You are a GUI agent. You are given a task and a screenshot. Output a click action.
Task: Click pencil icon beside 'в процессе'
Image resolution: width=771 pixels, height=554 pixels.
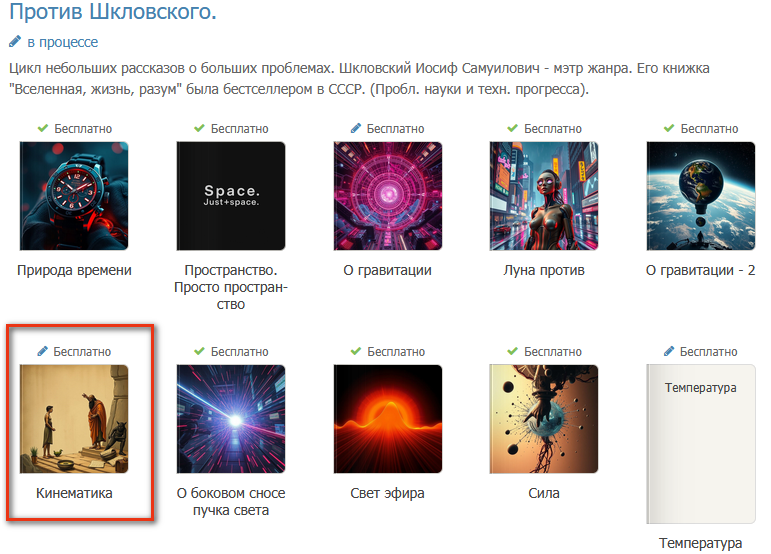[15, 42]
